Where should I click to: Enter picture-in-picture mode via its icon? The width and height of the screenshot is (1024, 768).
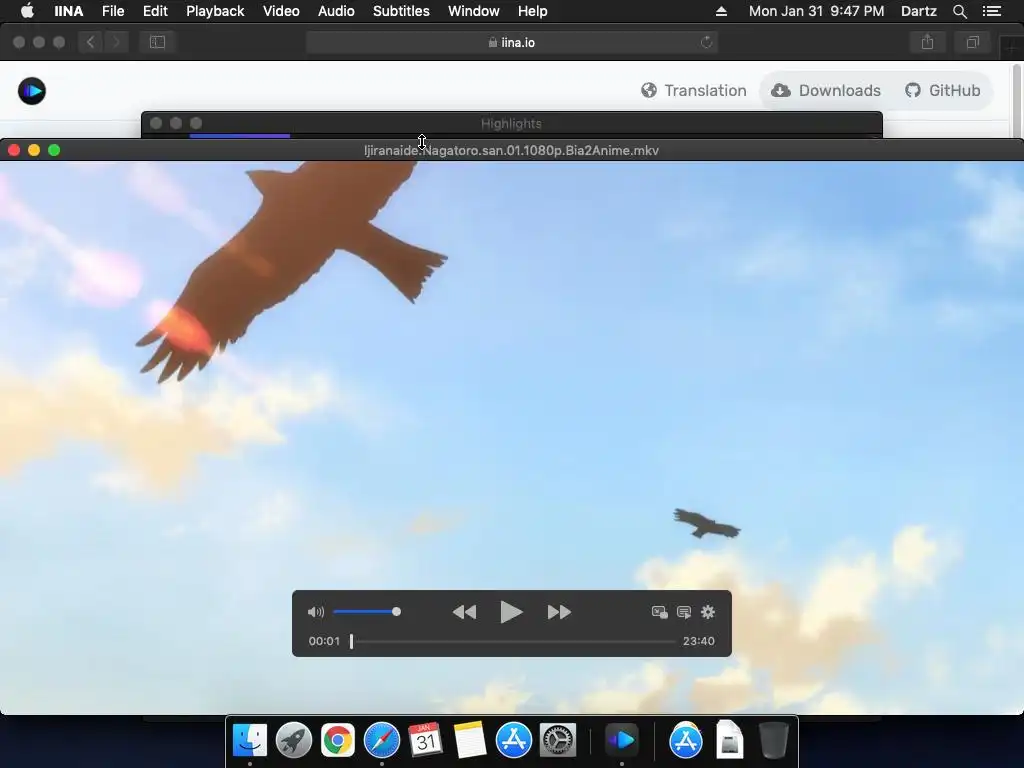(x=660, y=612)
